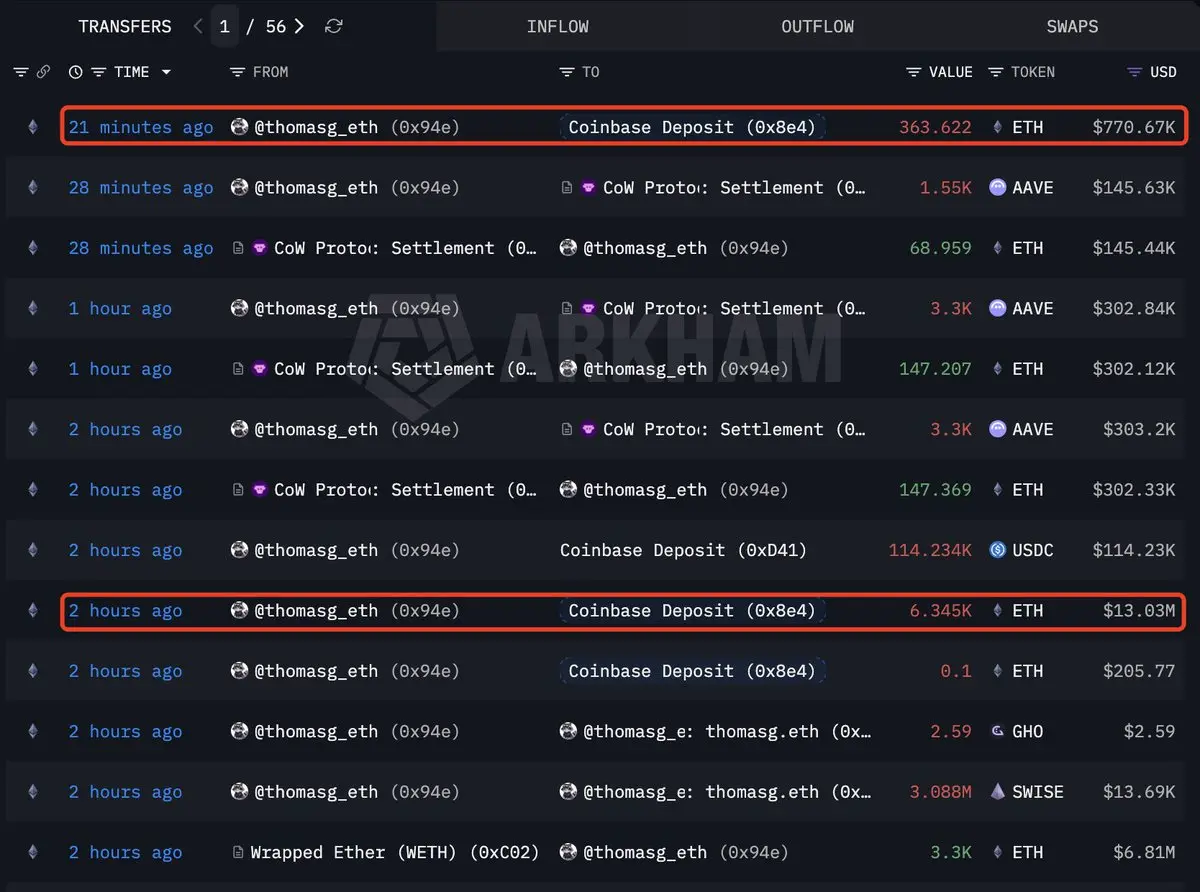This screenshot has width=1200, height=892.
Task: Open the TIME column filter
Action: [98, 72]
